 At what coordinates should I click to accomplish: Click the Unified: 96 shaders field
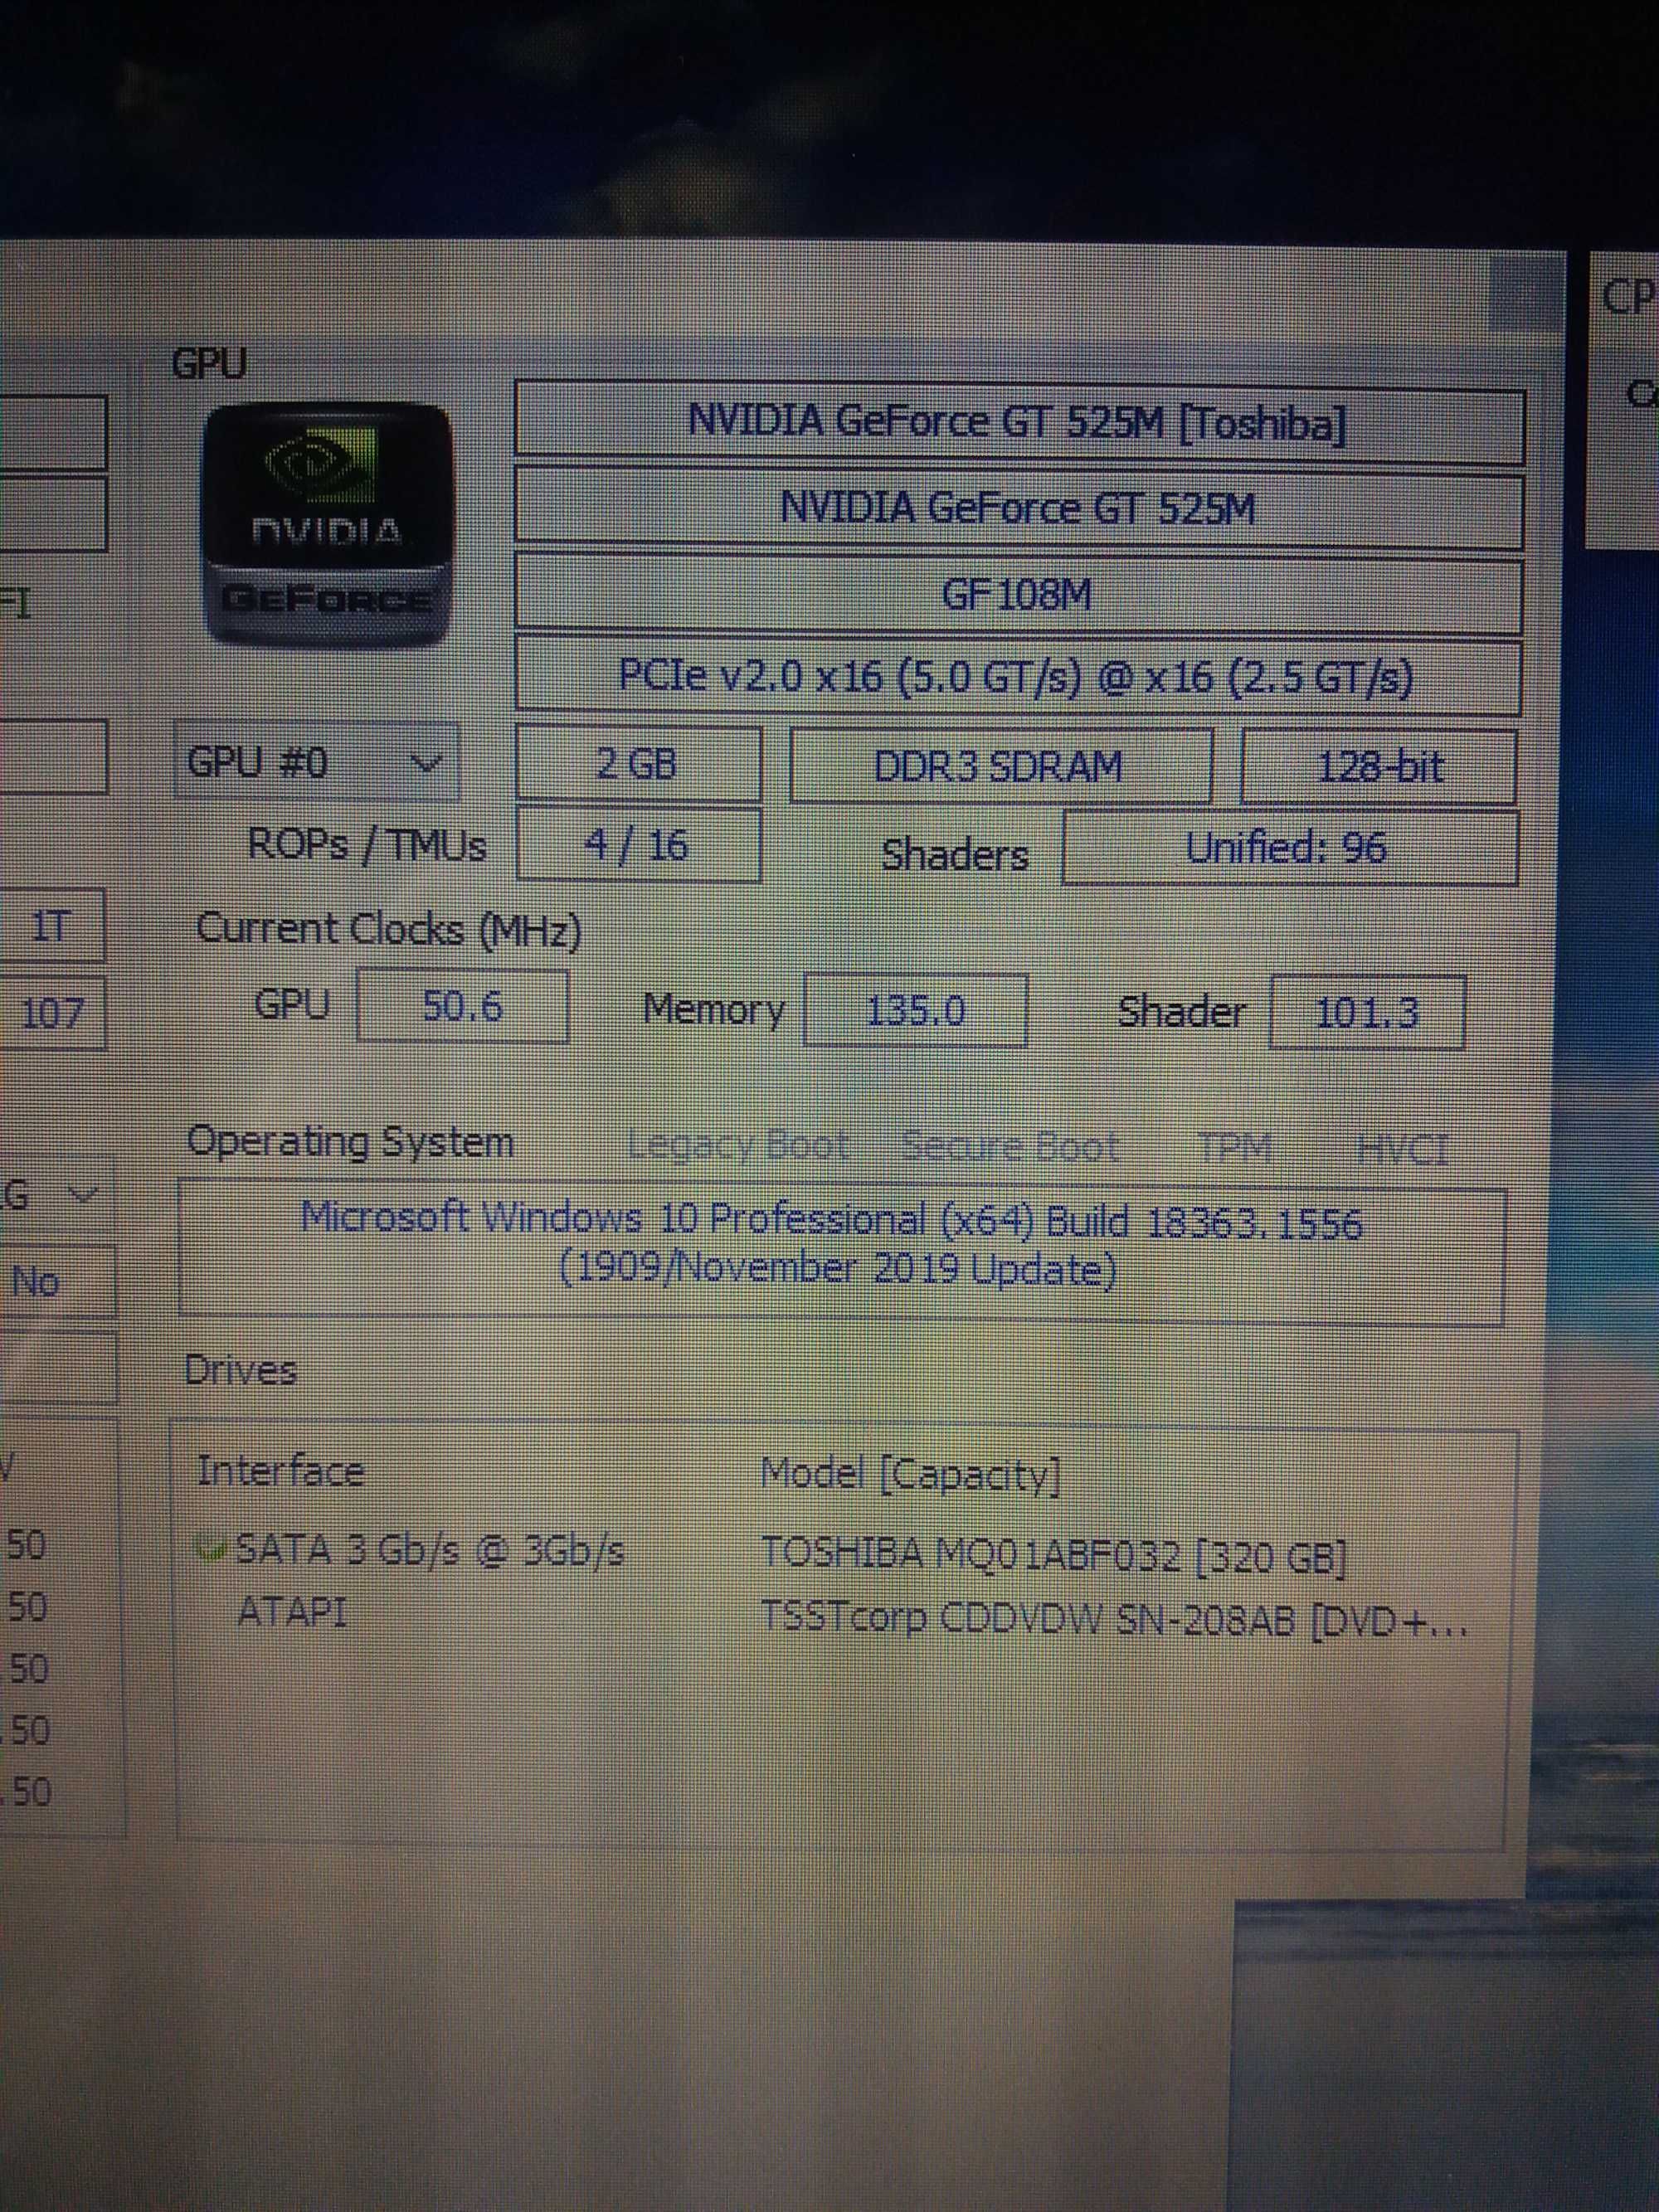(1289, 848)
